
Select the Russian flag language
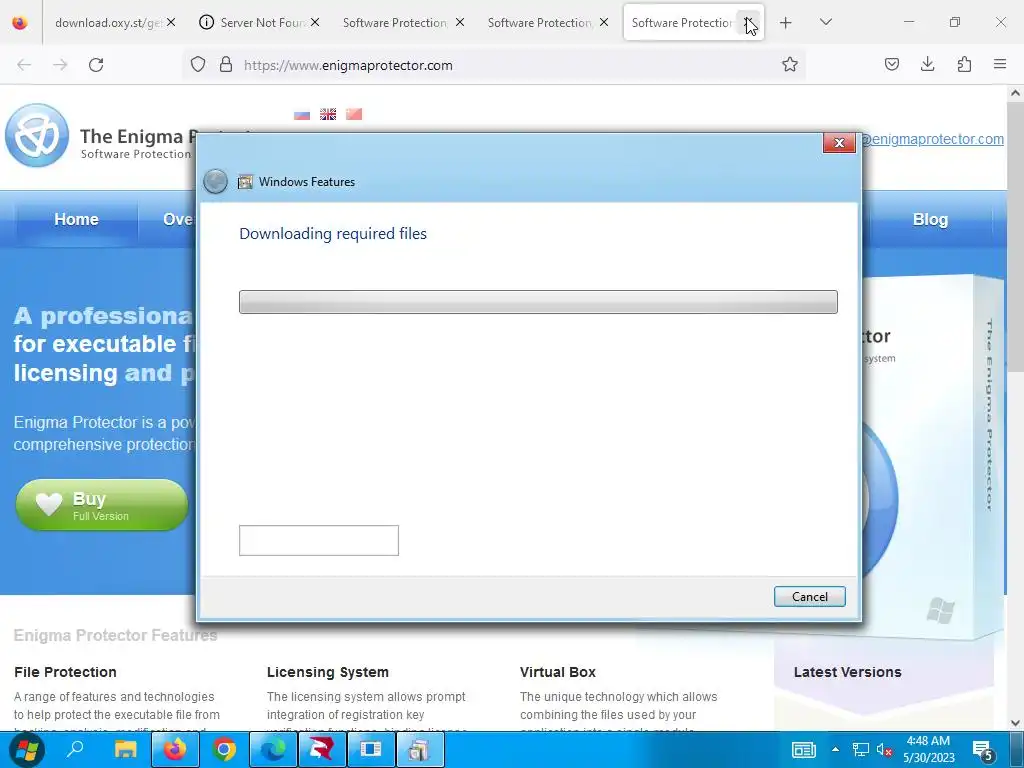[302, 114]
